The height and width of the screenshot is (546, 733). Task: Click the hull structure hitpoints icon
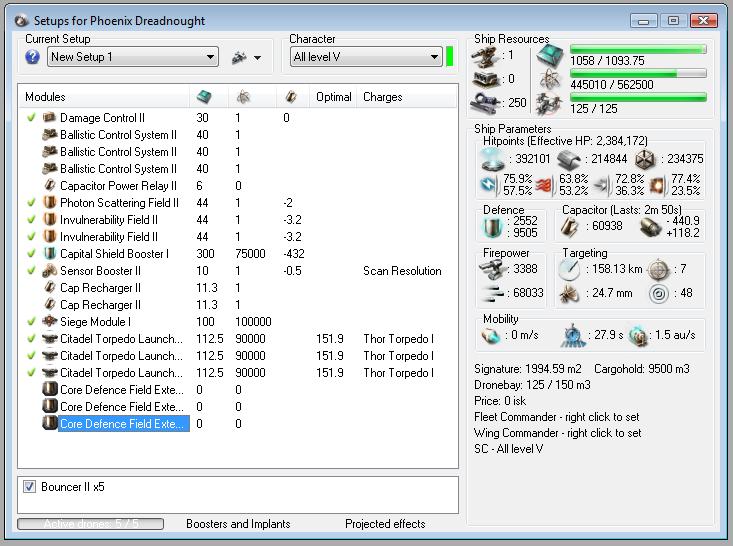[645, 160]
